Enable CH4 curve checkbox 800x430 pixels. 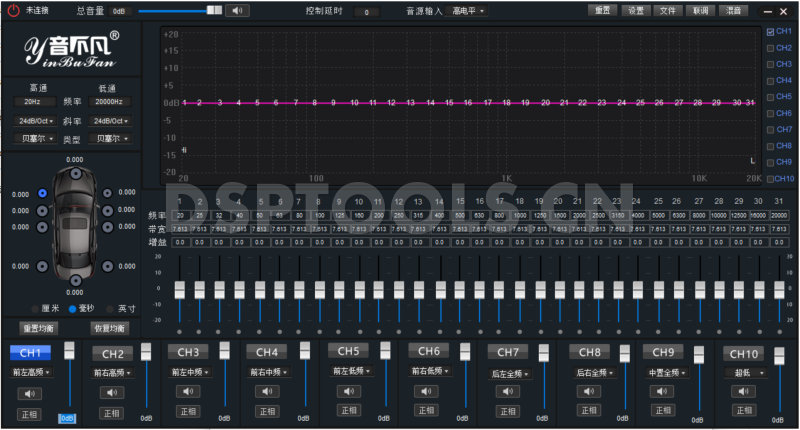[770, 81]
